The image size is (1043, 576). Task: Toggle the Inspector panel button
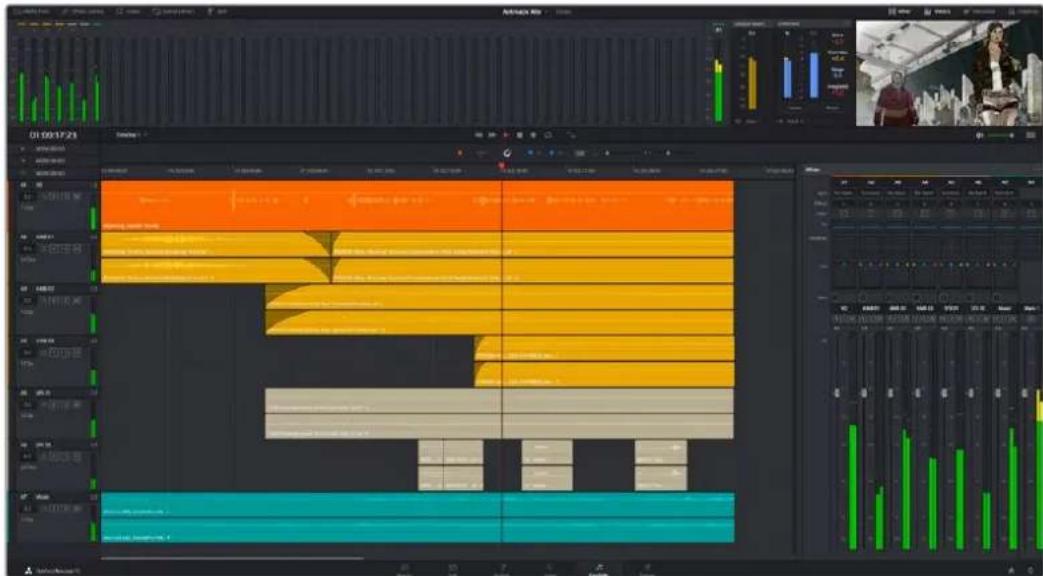pyautogui.click(x=1023, y=12)
